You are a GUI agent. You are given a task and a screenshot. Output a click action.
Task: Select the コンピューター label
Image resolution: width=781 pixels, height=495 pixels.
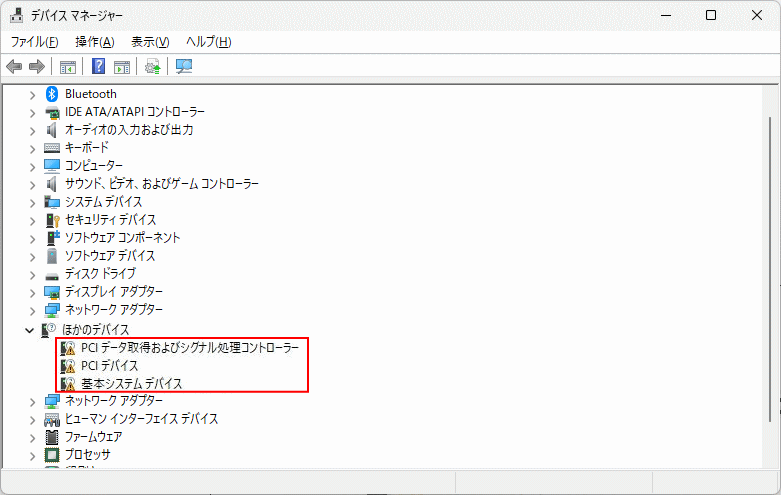[x=94, y=166]
